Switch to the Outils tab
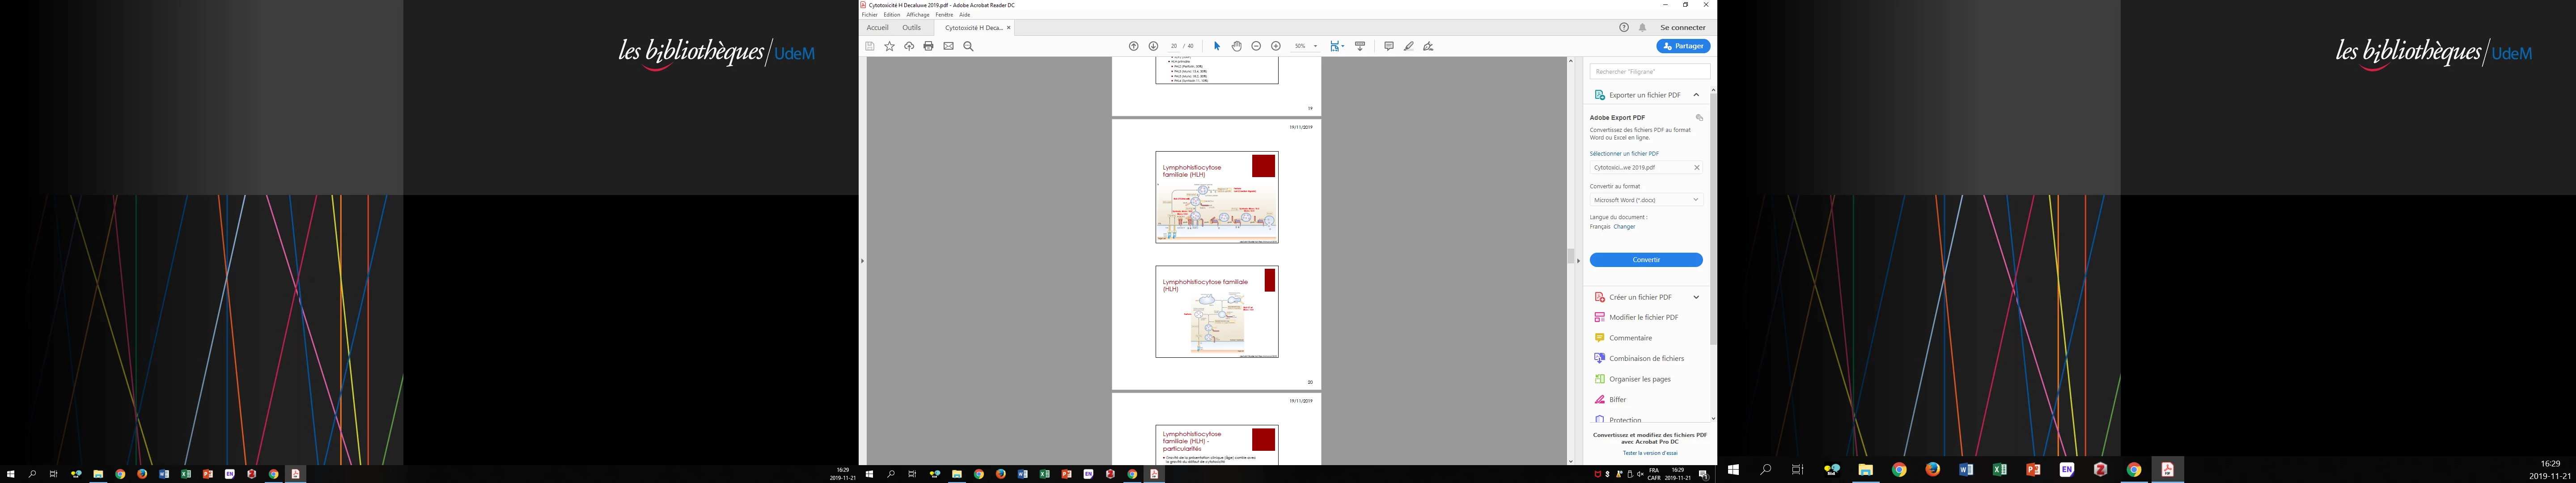The image size is (2576, 483). [x=911, y=28]
